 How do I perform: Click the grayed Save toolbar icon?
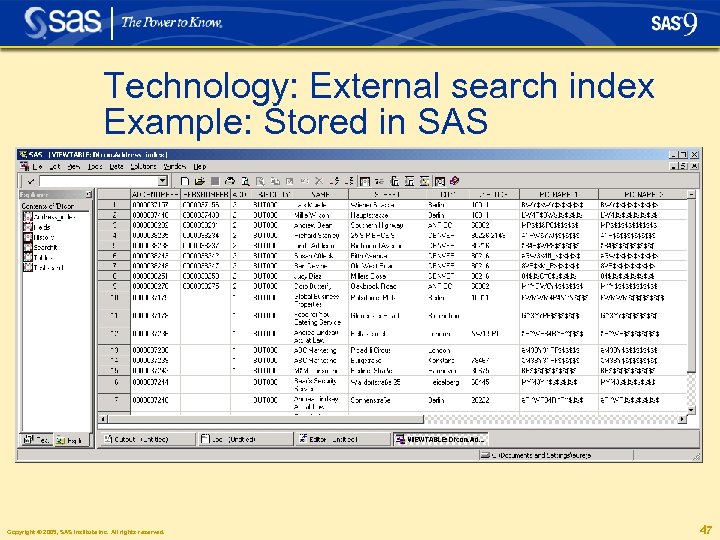click(x=214, y=181)
